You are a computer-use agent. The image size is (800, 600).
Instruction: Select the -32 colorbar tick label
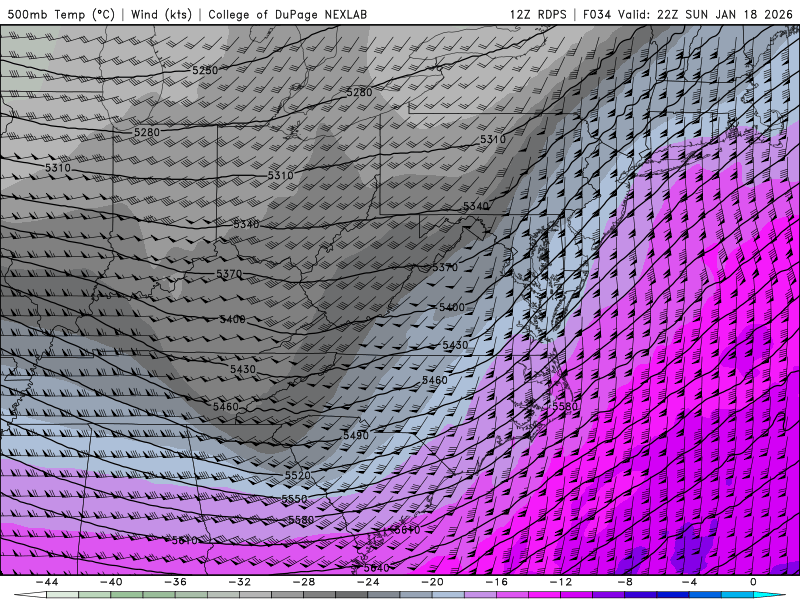pos(240,582)
